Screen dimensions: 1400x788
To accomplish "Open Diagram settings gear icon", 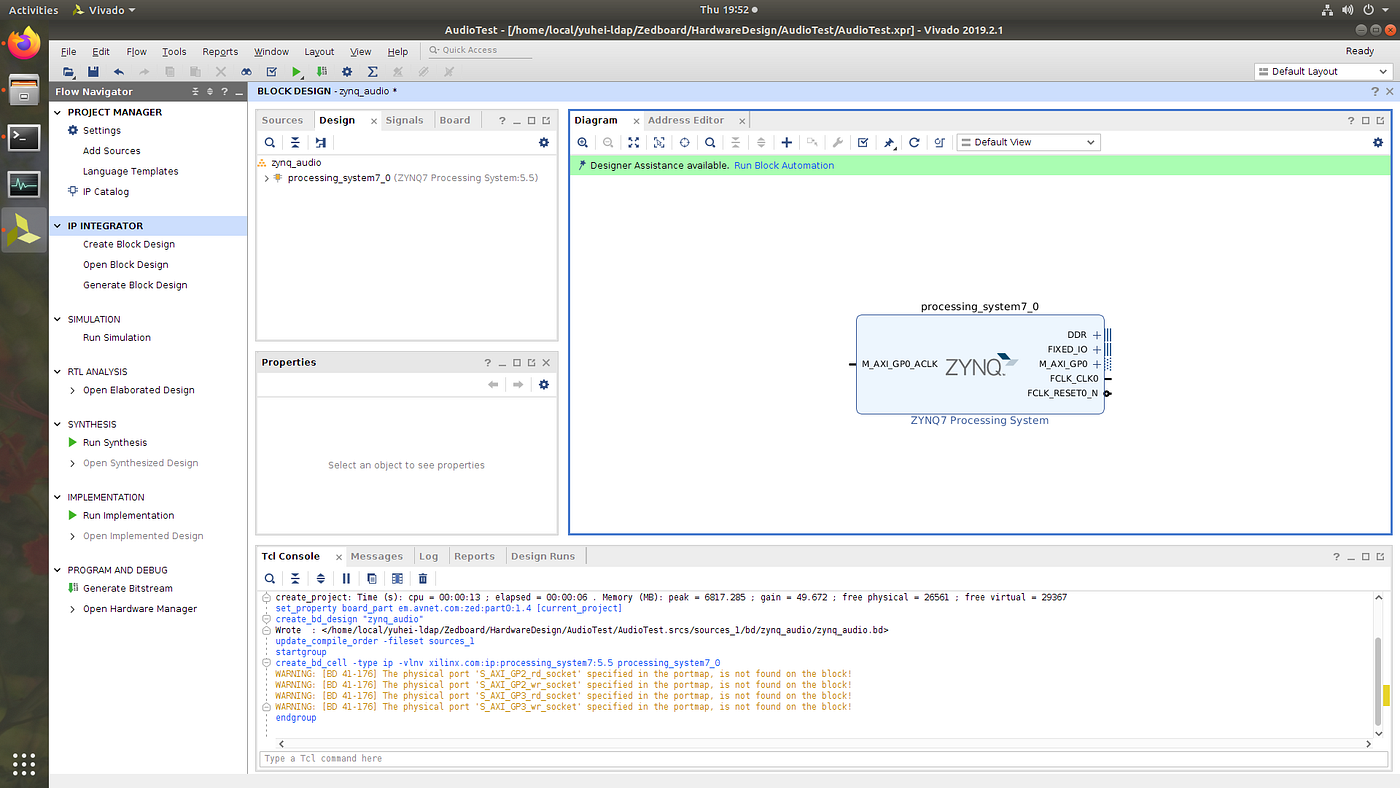I will (1378, 143).
